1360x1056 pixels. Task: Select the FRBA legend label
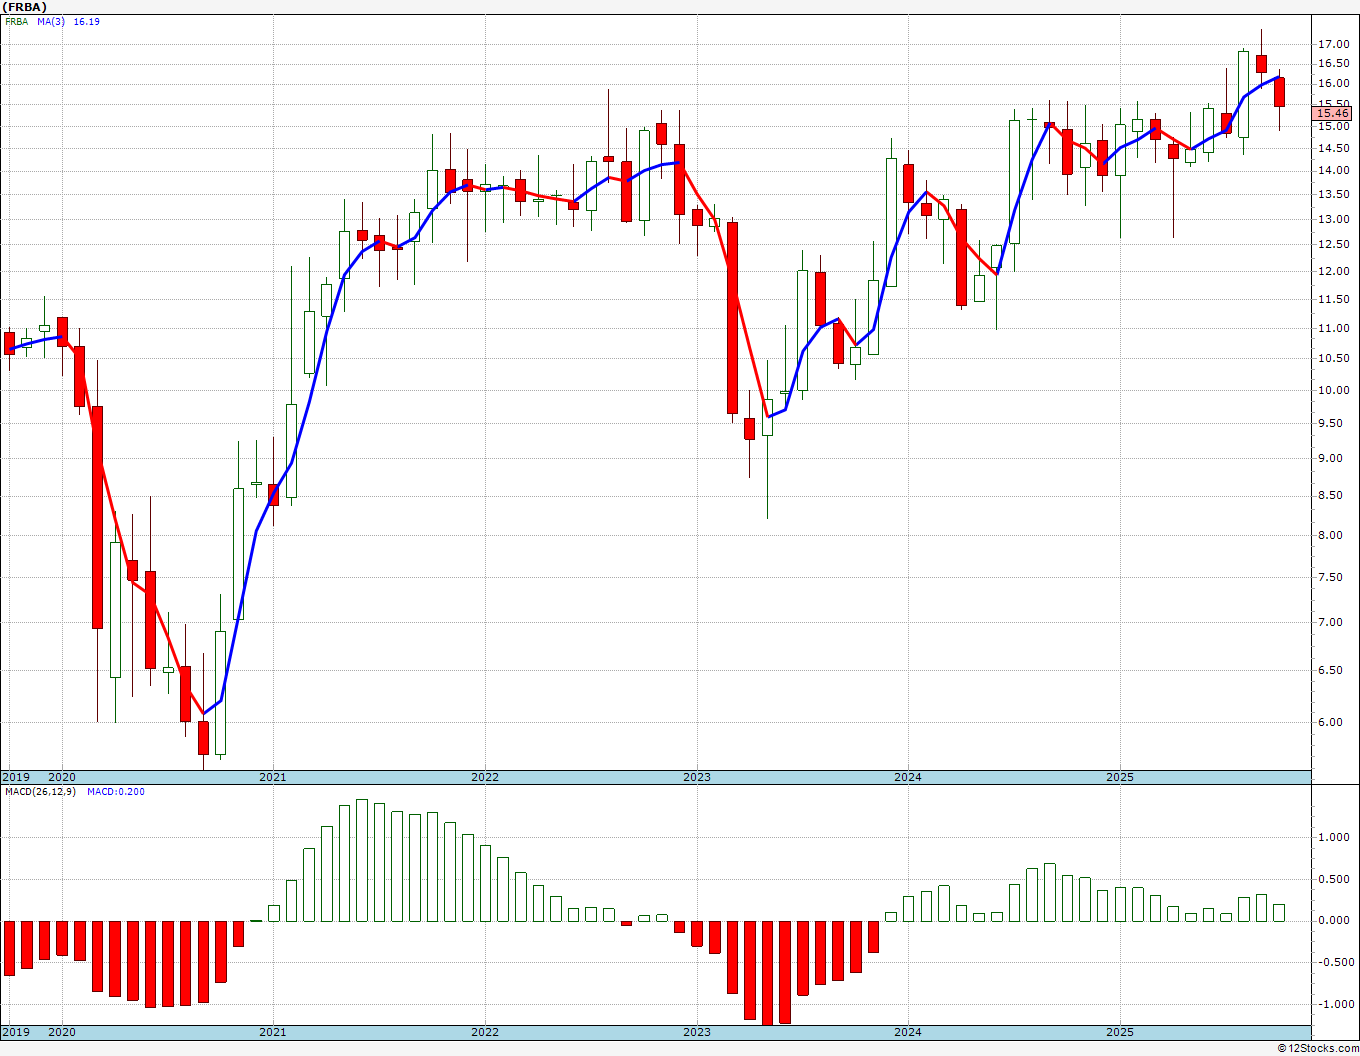[x=16, y=21]
